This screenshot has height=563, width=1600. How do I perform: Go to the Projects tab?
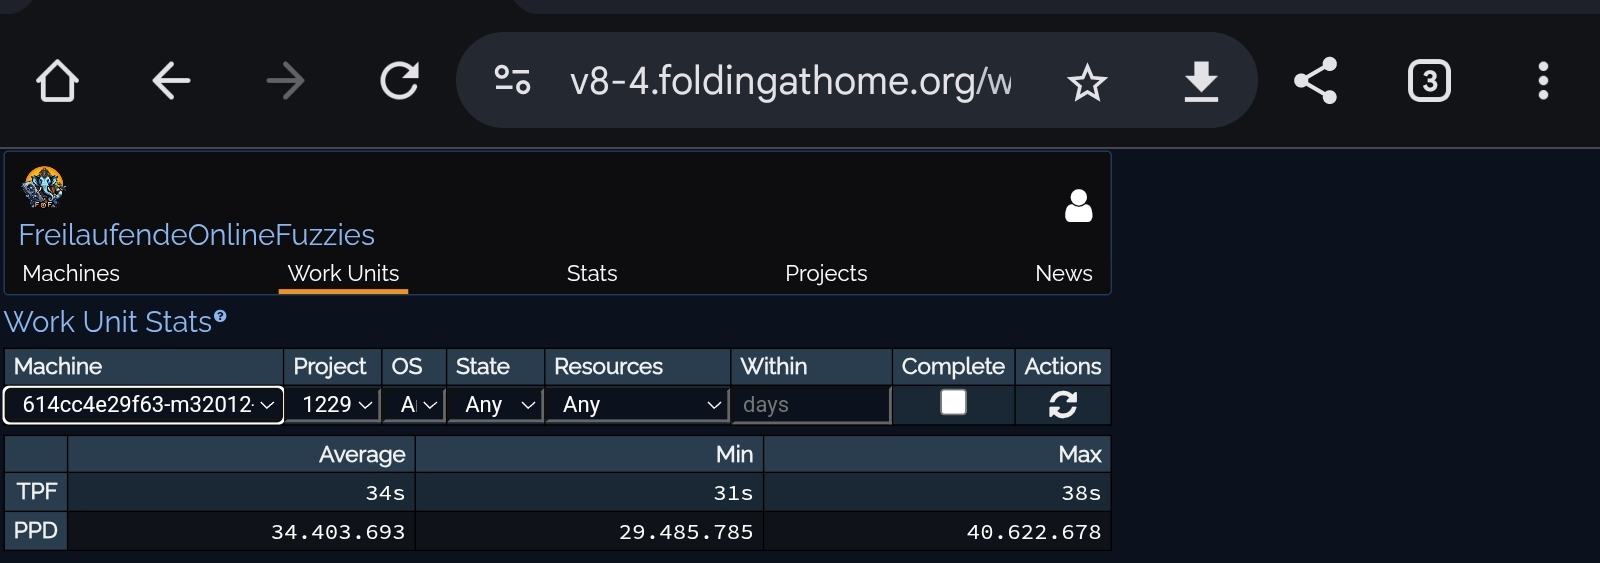826,273
